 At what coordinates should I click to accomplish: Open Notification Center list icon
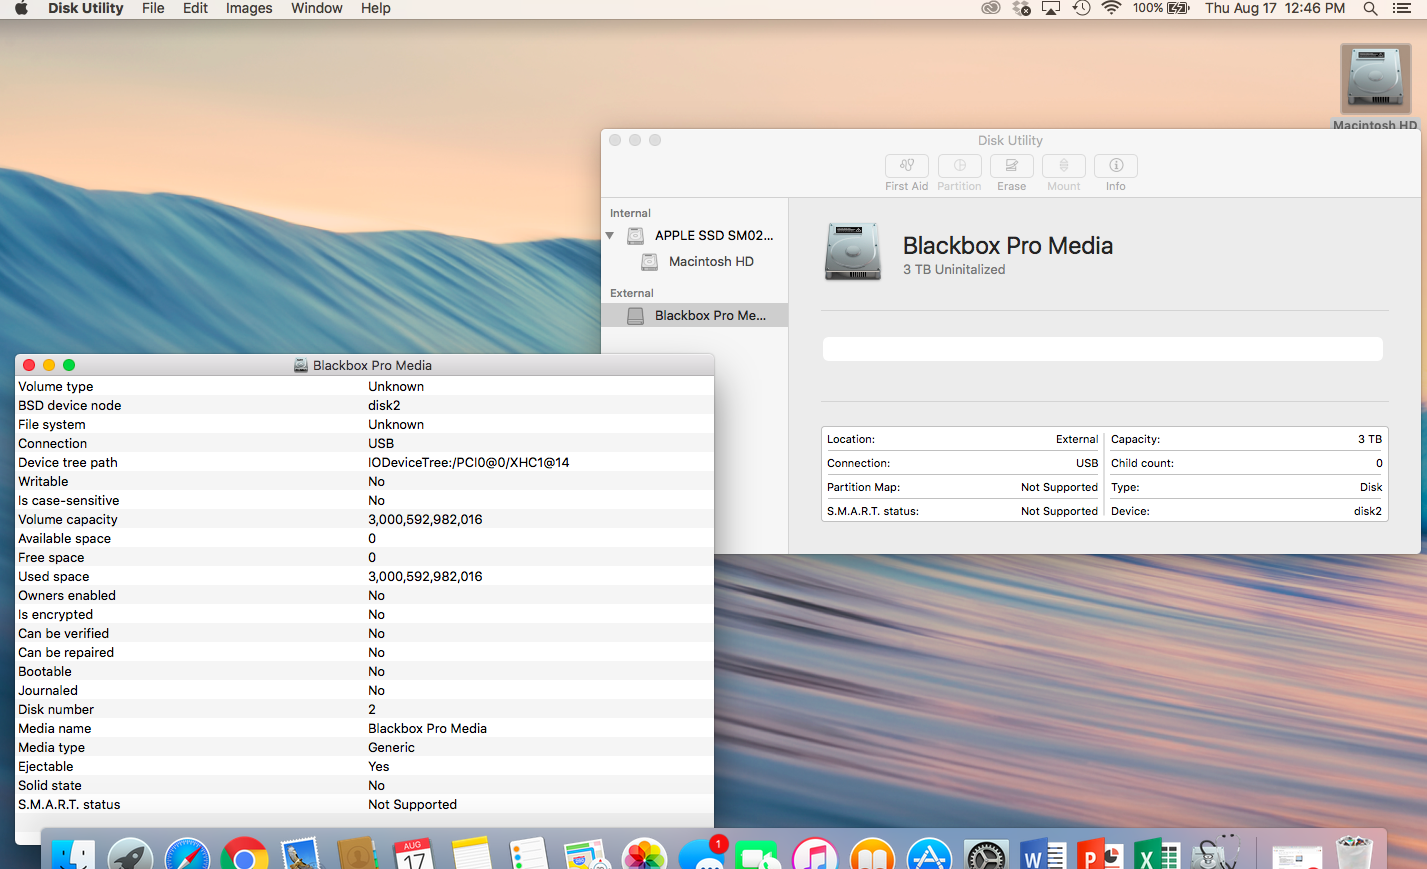click(1402, 8)
